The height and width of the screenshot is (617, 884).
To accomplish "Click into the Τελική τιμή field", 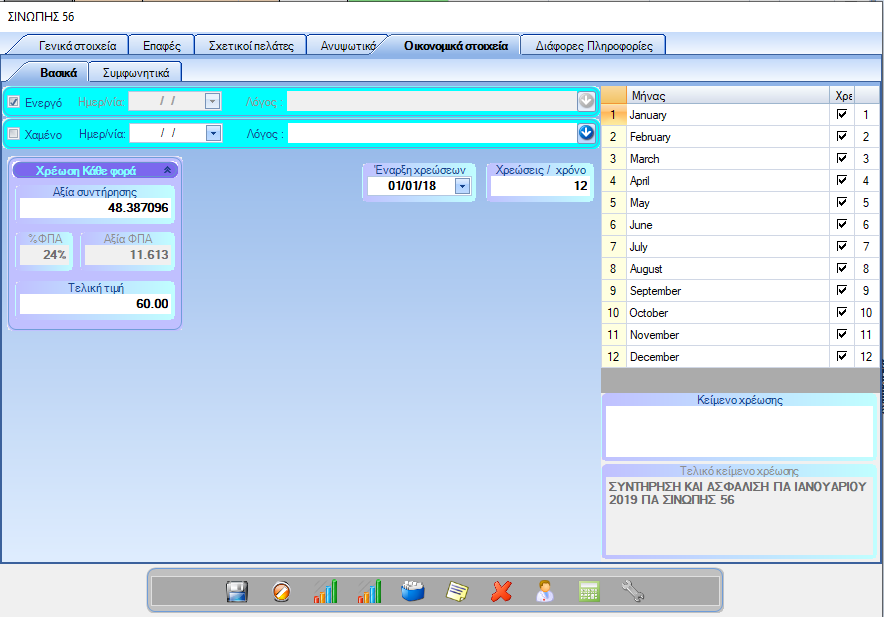I will coord(96,304).
